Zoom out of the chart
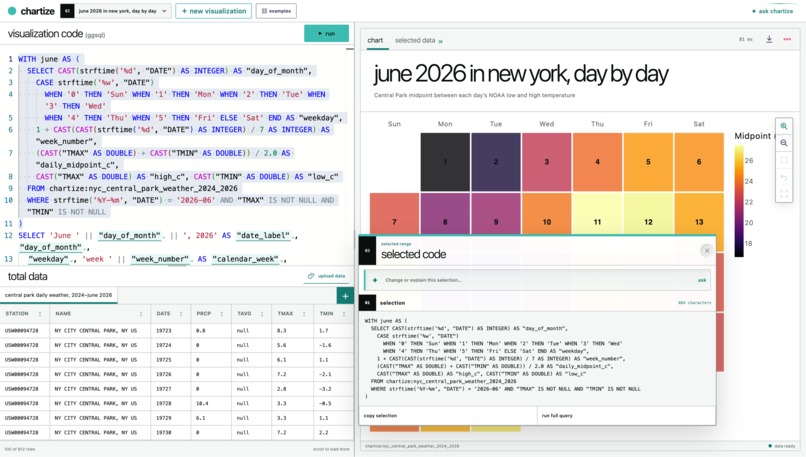This screenshot has width=806, height=457. click(x=784, y=143)
